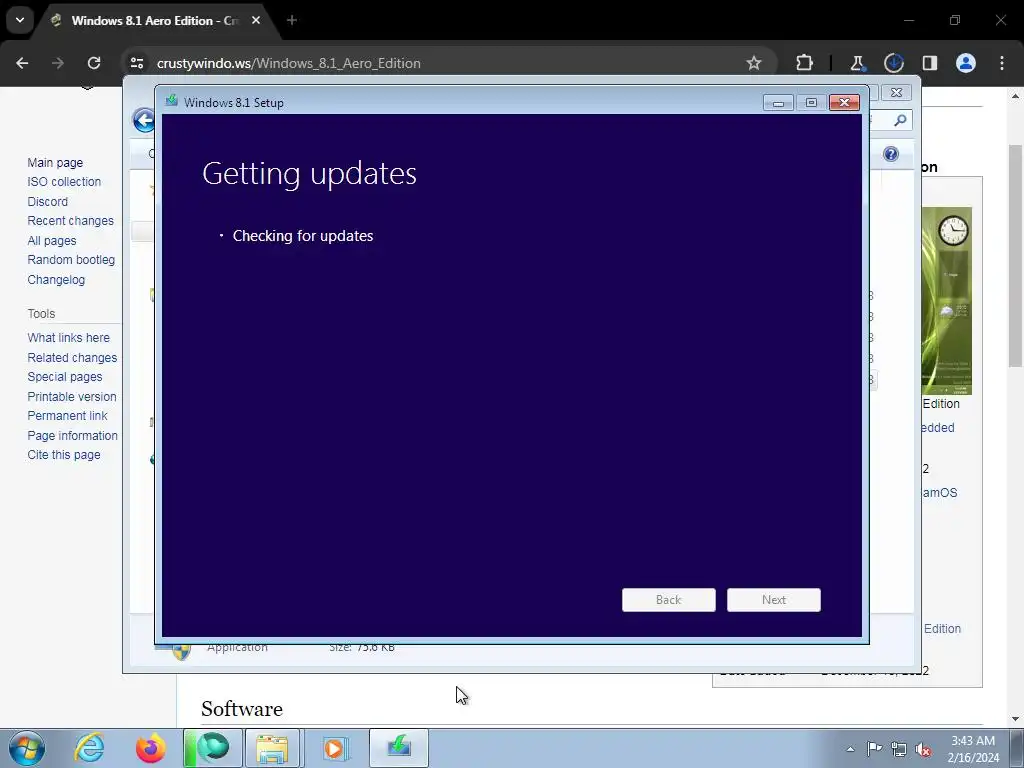Open the Random bootleg link
The height and width of the screenshot is (768, 1024).
(x=71, y=259)
